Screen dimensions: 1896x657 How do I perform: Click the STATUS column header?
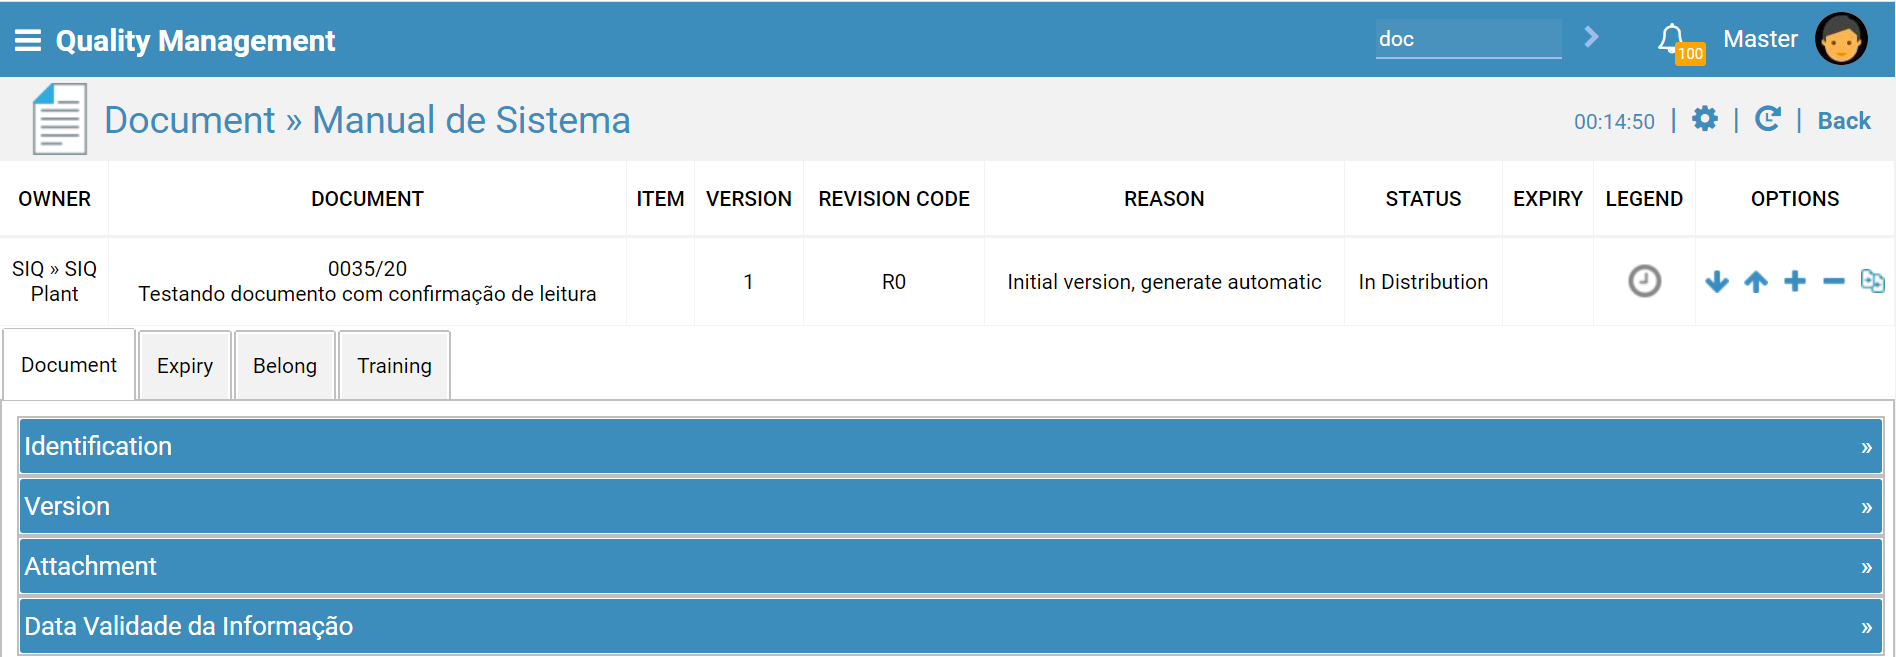[1423, 199]
